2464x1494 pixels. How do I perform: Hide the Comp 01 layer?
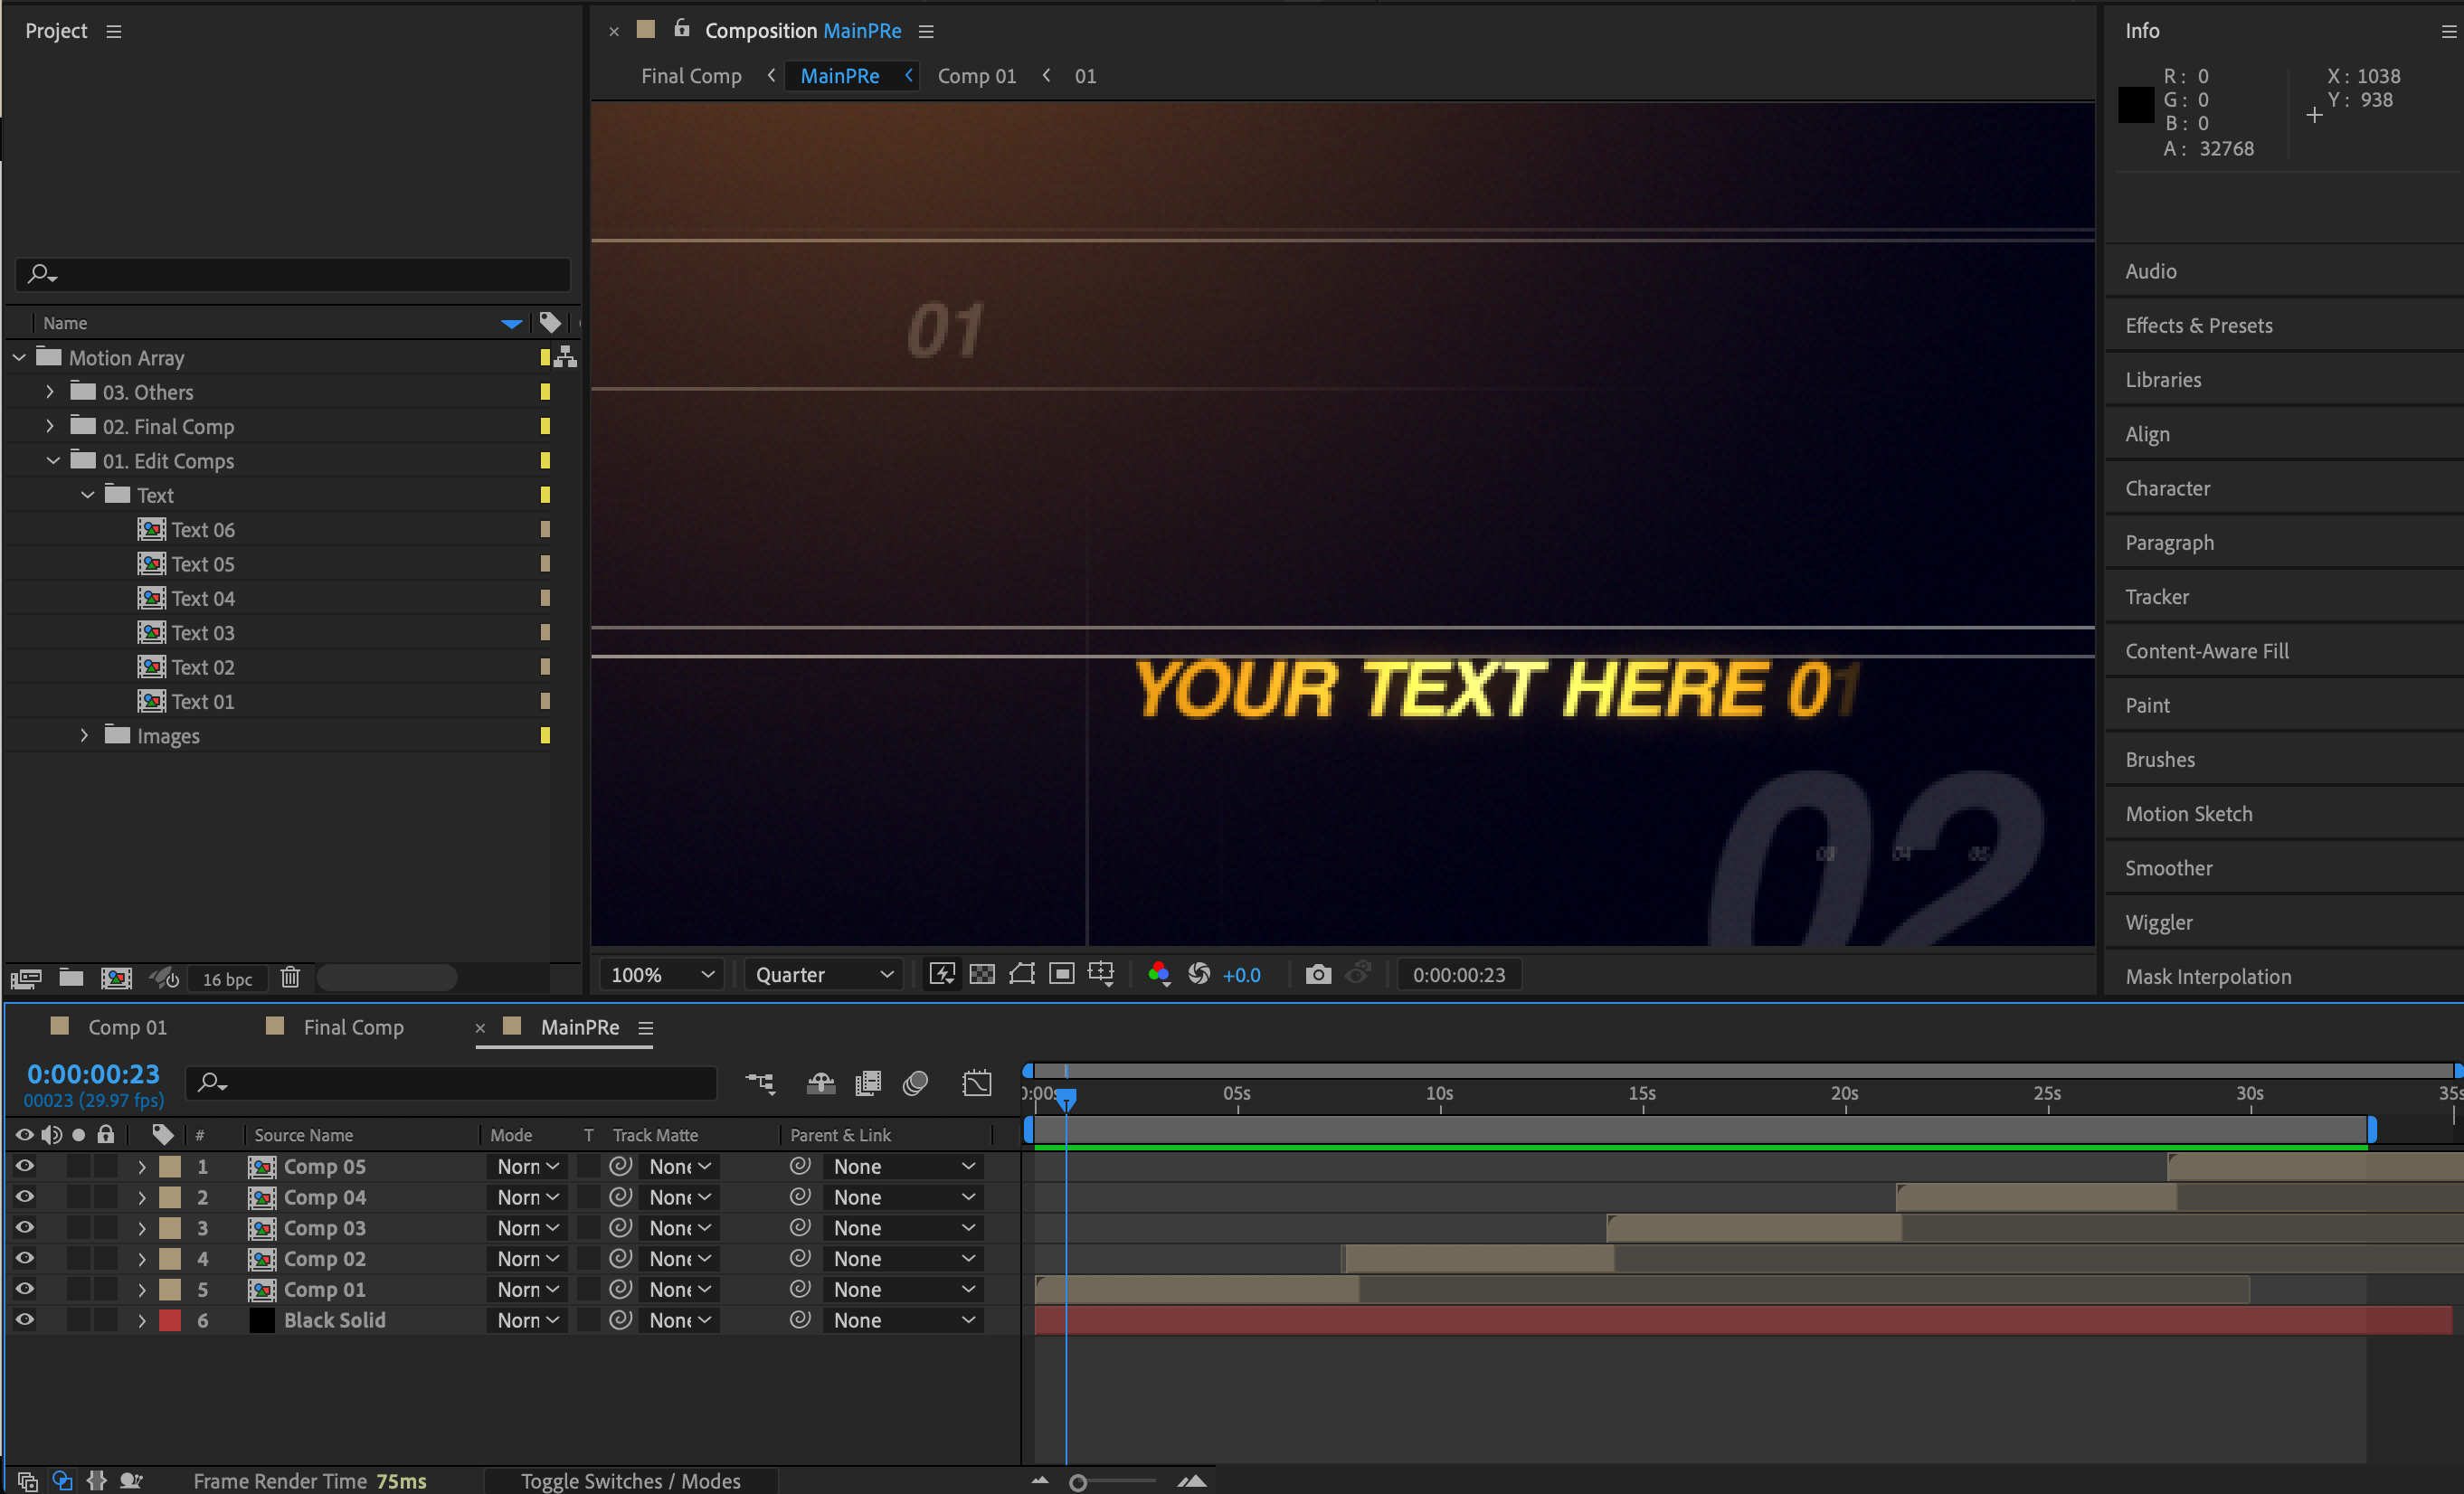tap(25, 1289)
